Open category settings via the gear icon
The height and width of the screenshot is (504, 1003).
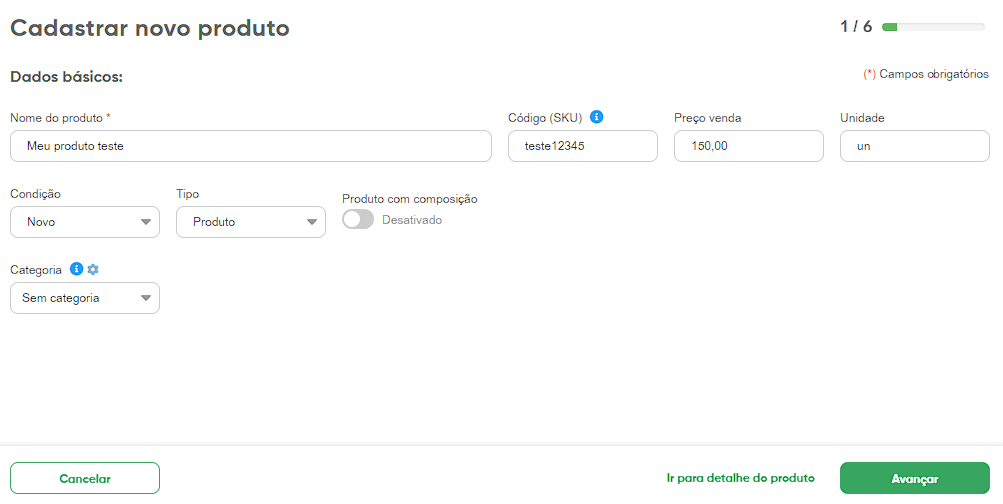(x=93, y=269)
